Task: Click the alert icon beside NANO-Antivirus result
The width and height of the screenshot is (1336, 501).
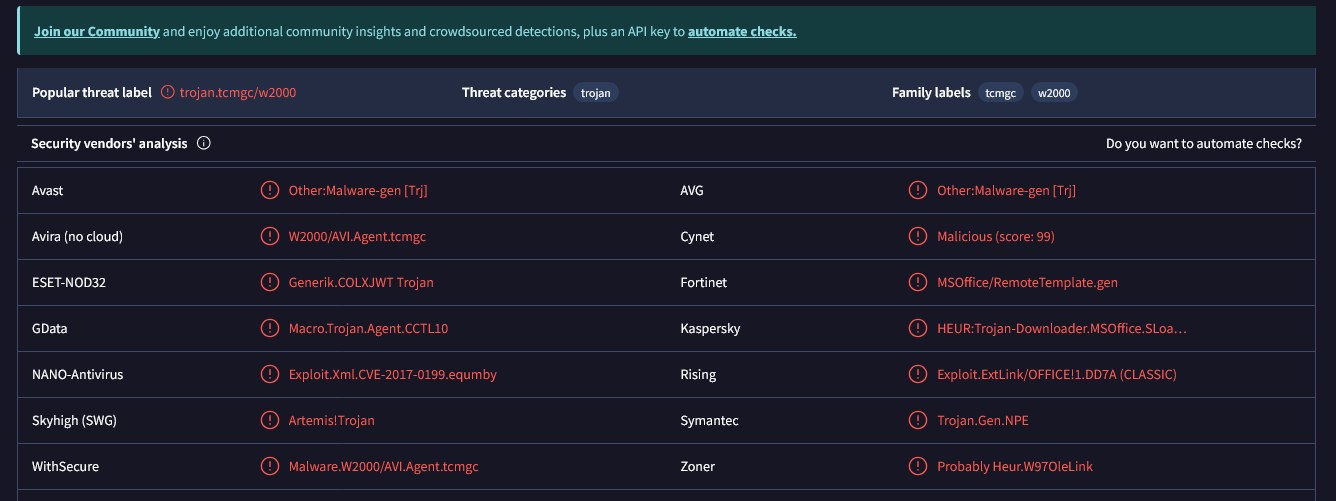Action: point(270,374)
